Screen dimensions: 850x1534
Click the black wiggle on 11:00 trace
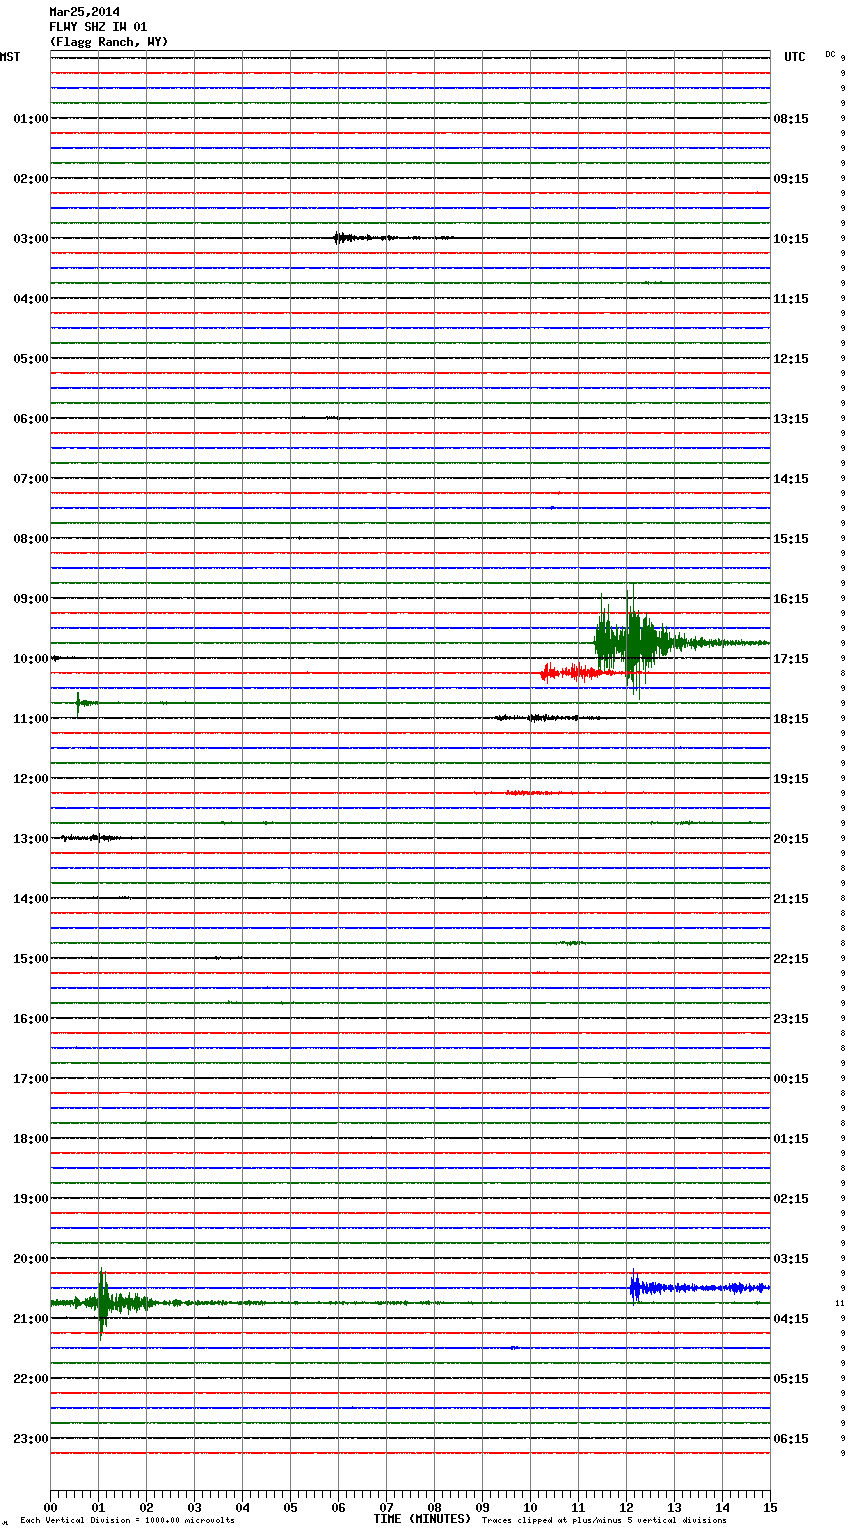tap(548, 718)
